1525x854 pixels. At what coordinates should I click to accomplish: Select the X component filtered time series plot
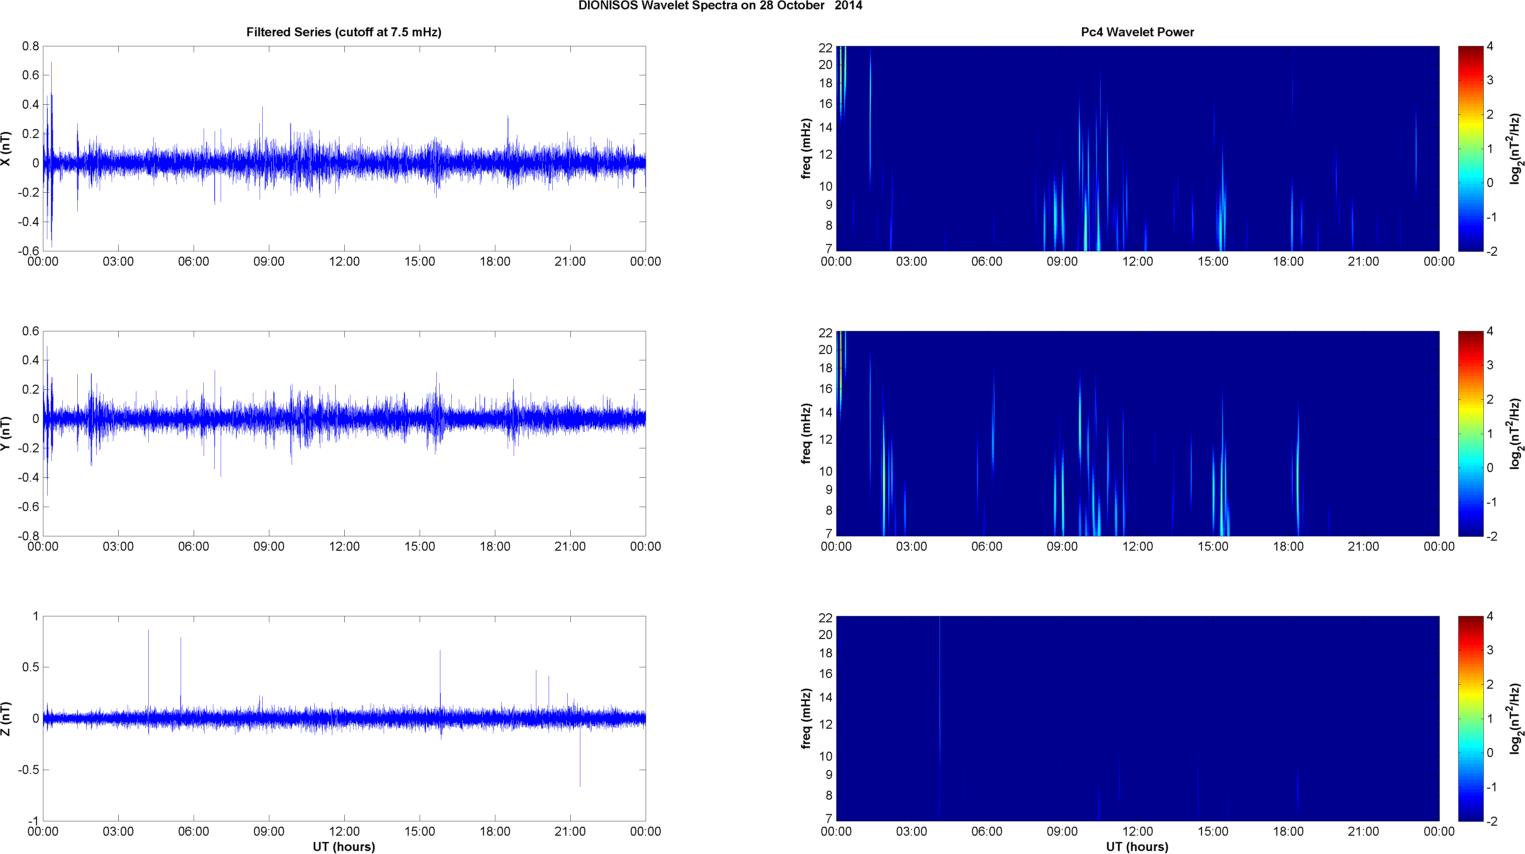[x=344, y=148]
